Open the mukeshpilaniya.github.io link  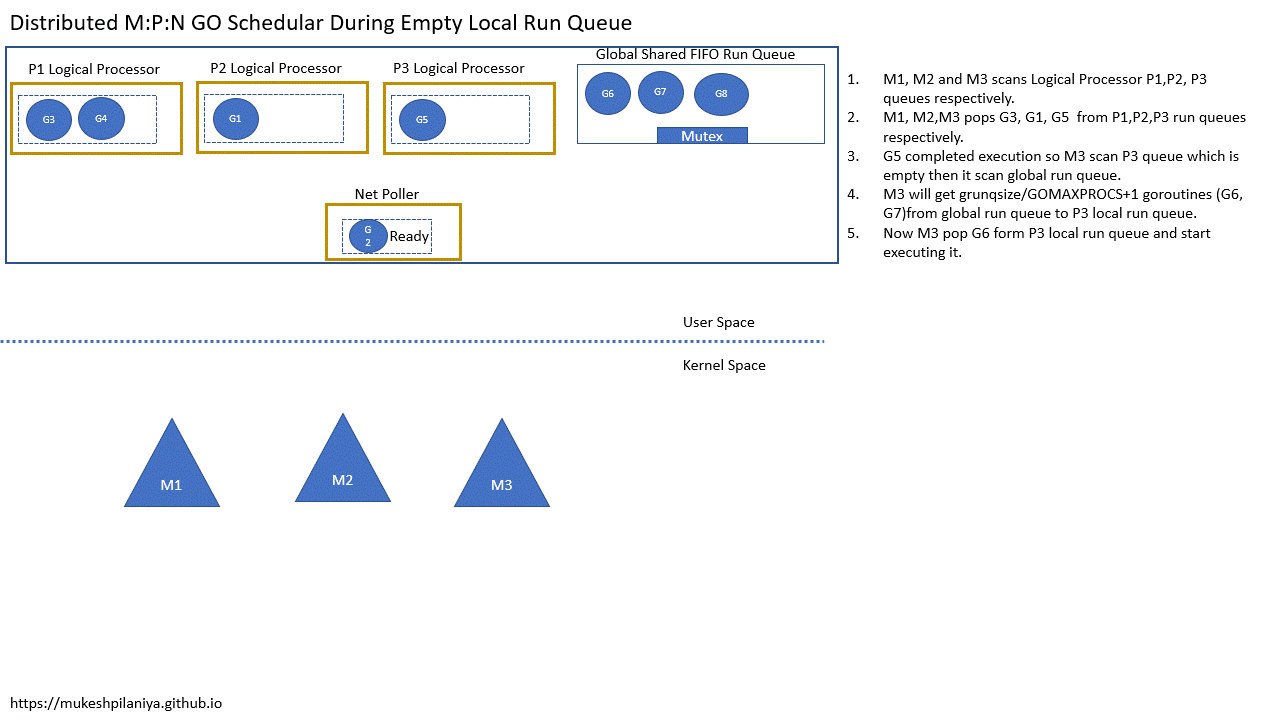tap(116, 703)
